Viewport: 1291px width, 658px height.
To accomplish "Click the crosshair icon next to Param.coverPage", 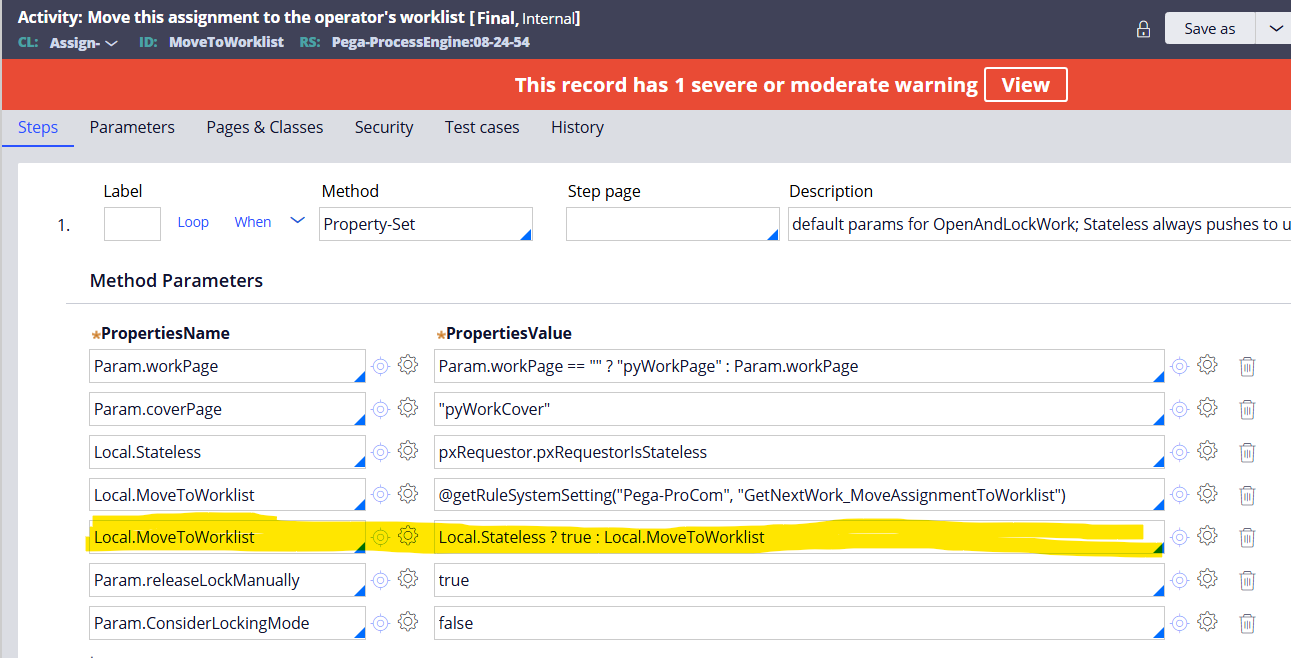I will (x=380, y=408).
